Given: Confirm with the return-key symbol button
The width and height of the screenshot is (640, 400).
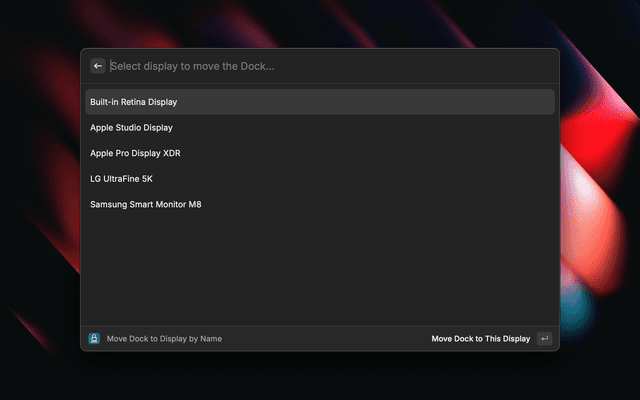Looking at the screenshot, I should (x=544, y=339).
